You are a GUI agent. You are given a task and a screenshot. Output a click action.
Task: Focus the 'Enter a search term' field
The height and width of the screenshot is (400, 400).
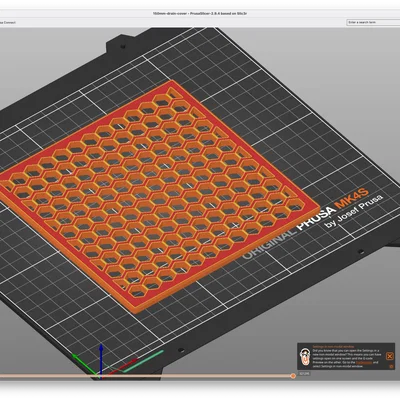373,22
